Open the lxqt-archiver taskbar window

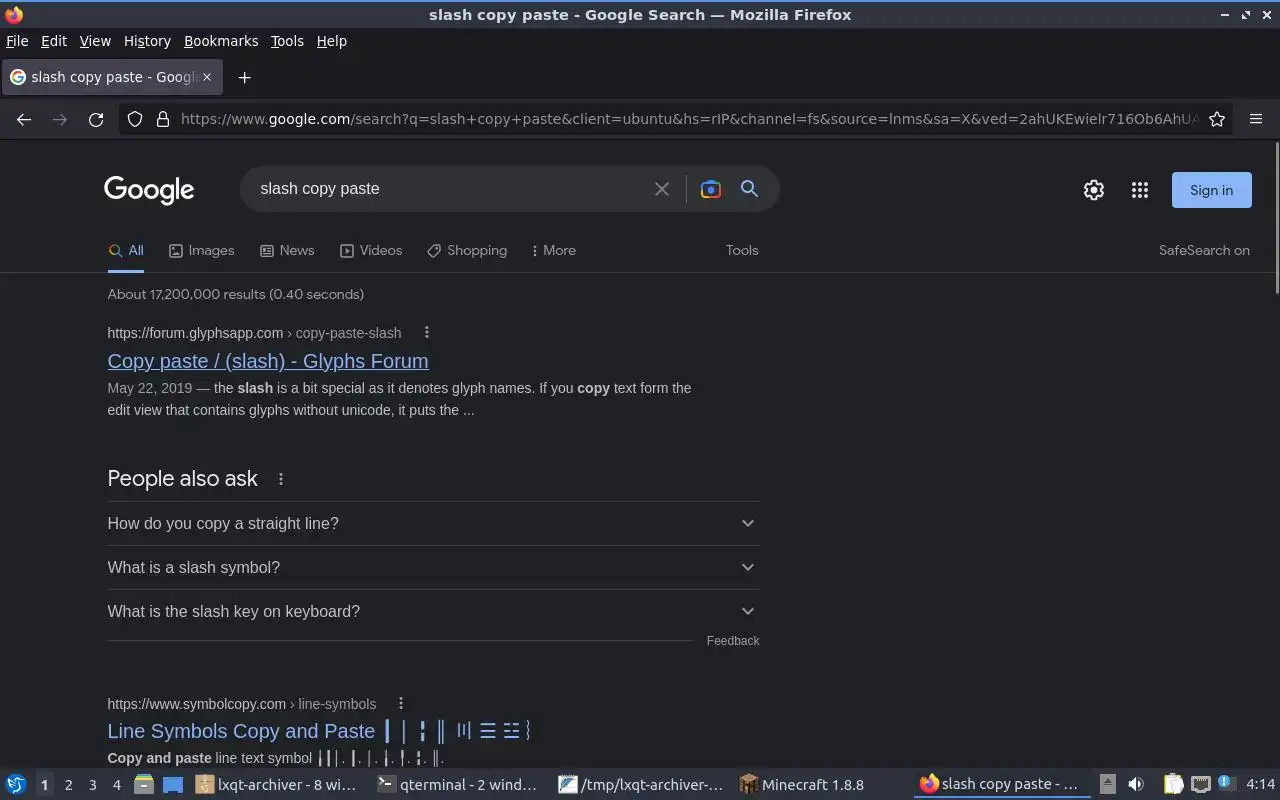[x=277, y=784]
